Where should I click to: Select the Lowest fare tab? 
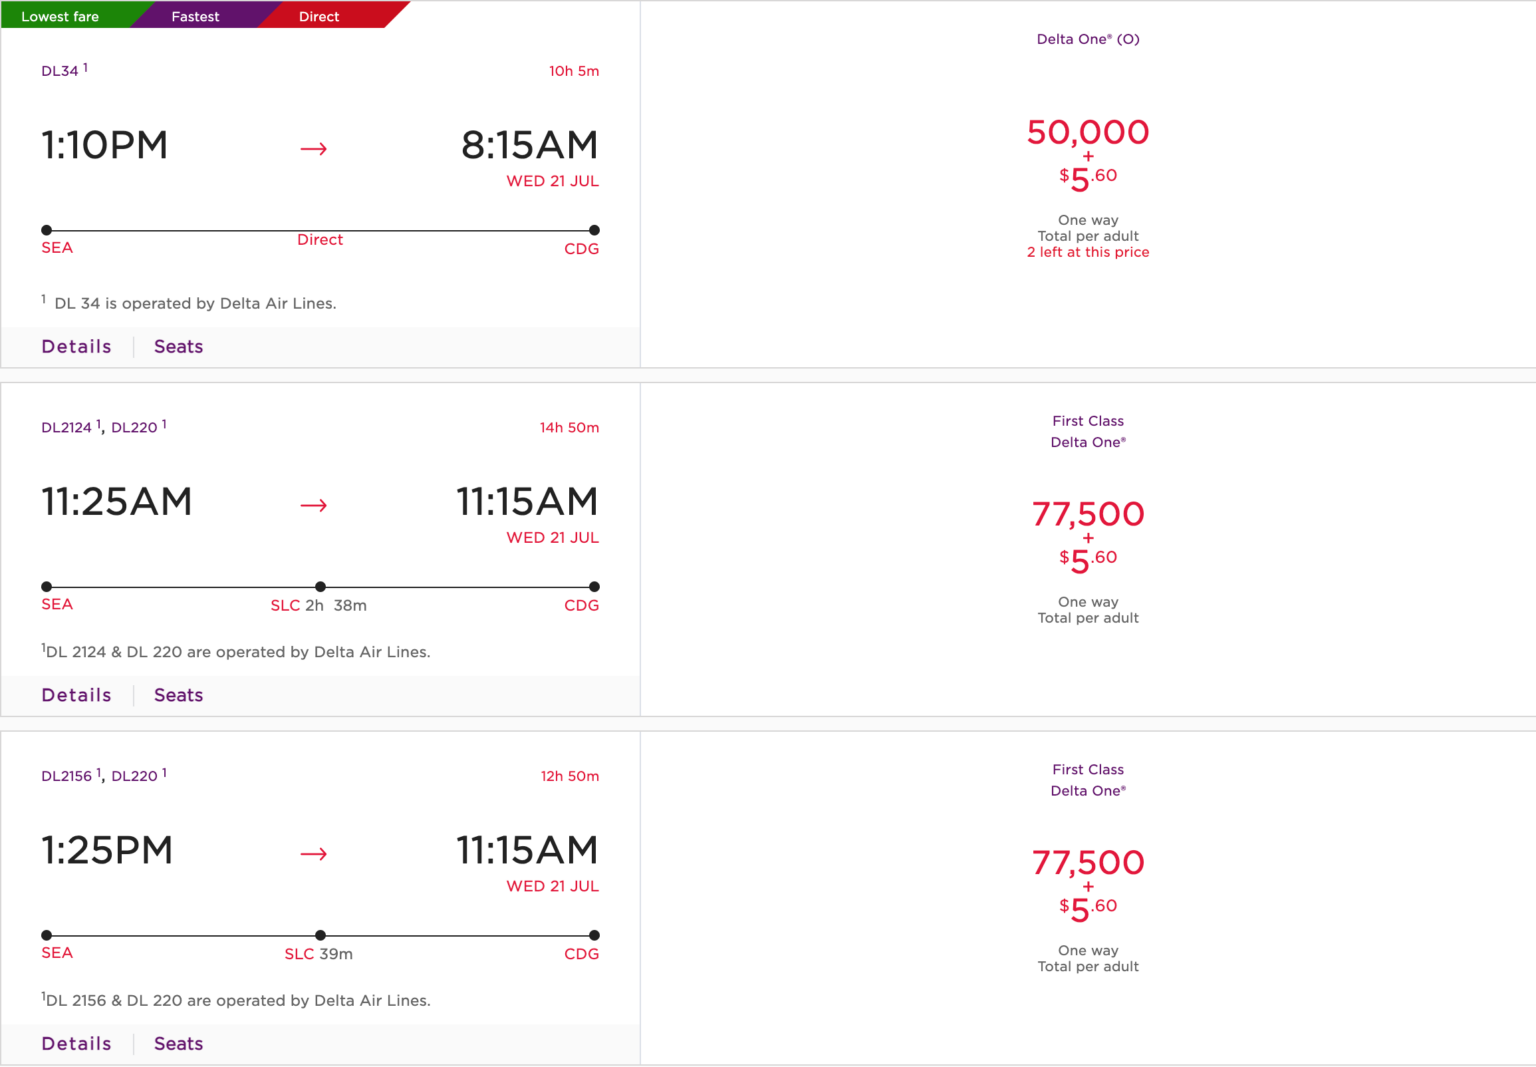tap(60, 15)
